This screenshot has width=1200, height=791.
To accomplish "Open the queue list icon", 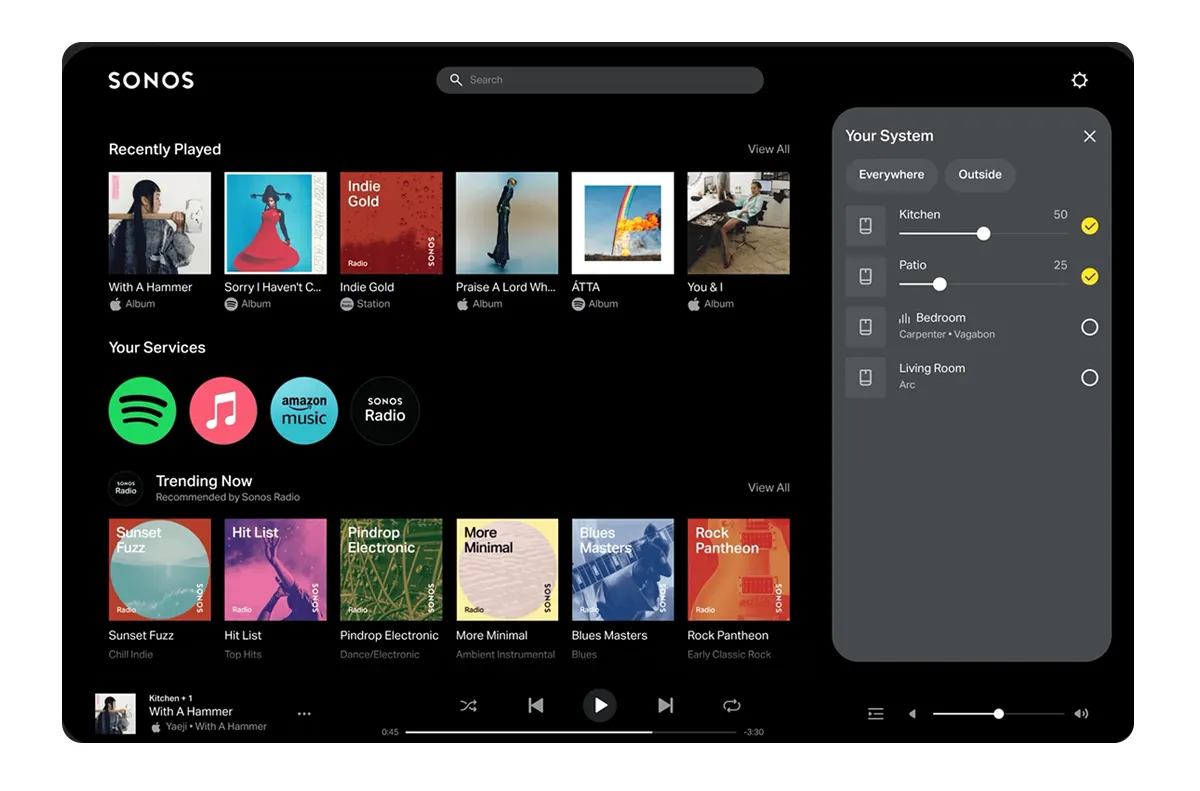I will pos(876,714).
